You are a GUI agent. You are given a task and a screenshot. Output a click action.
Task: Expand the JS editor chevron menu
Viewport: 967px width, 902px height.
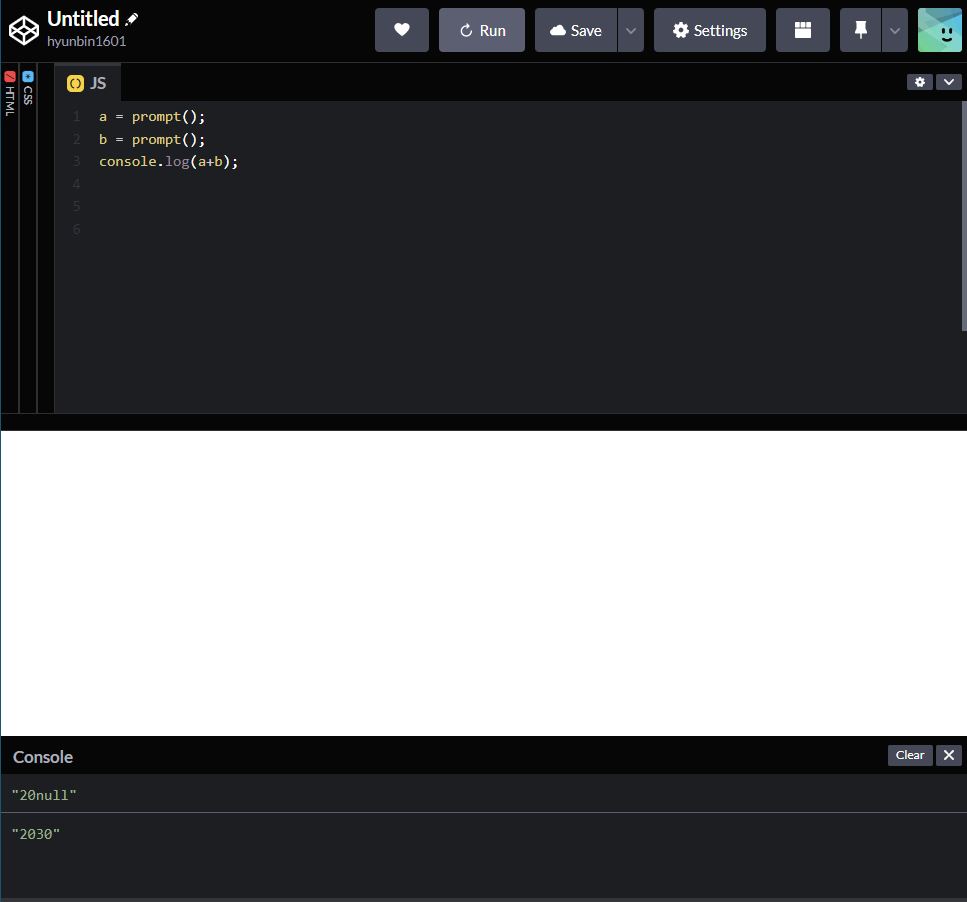pos(948,81)
